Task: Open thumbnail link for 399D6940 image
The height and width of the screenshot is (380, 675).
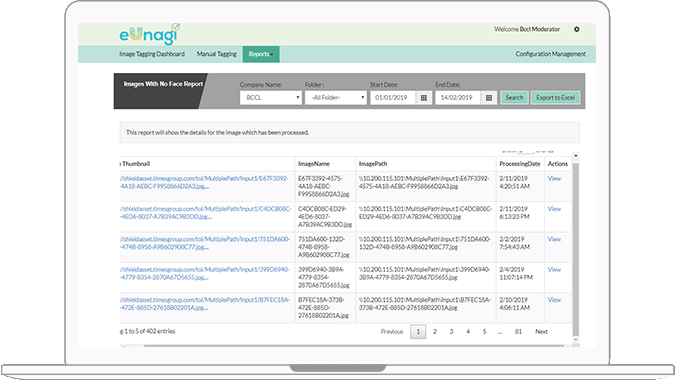Action: click(x=204, y=273)
